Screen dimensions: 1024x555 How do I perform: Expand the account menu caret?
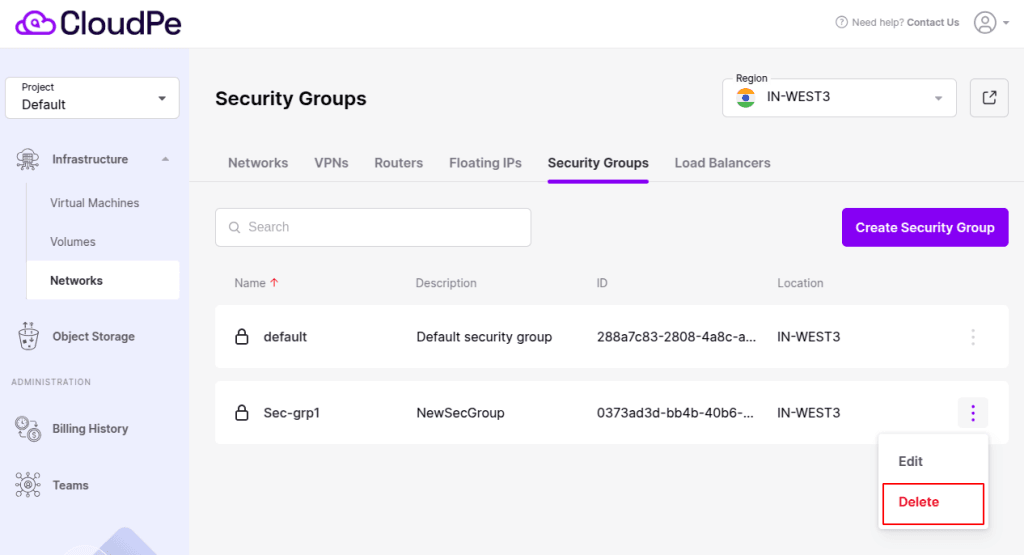pyautogui.click(x=1006, y=22)
